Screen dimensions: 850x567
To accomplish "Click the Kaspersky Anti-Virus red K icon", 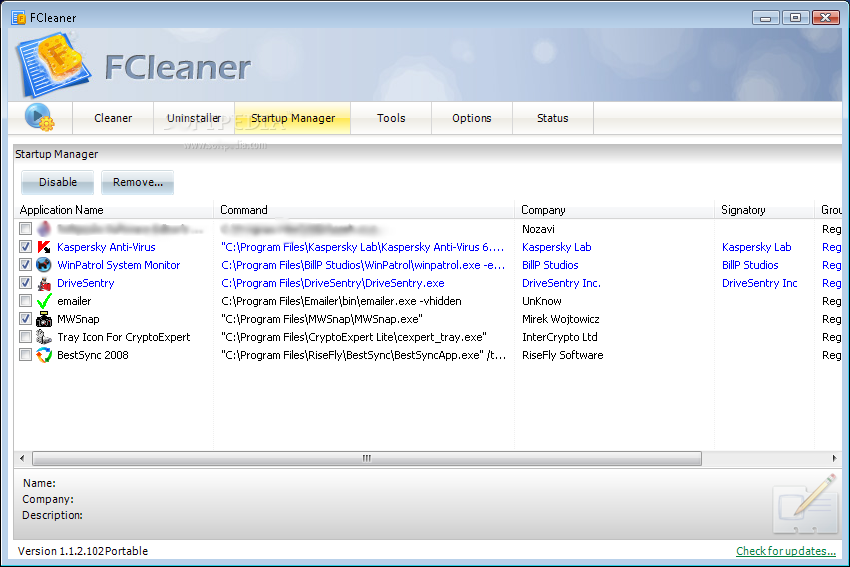I will [x=44, y=247].
